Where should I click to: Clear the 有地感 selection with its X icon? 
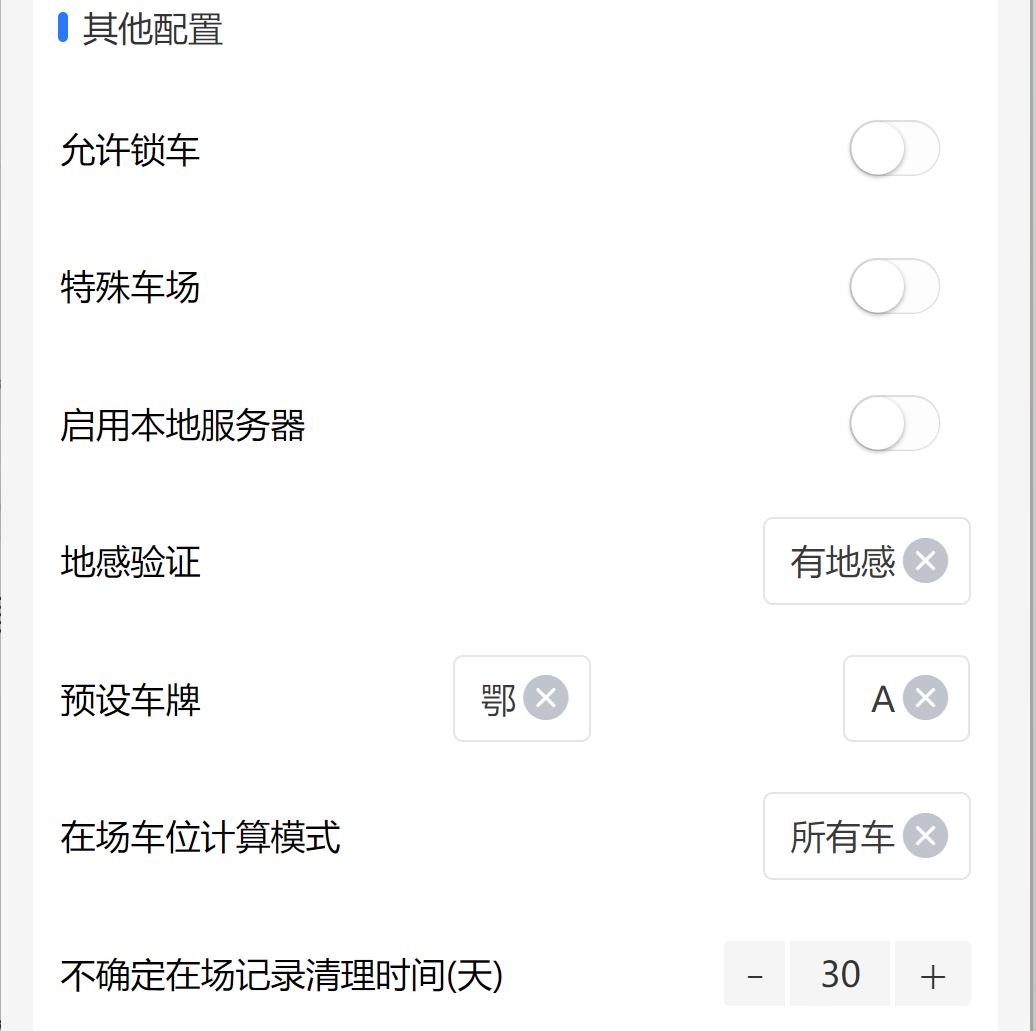925,560
